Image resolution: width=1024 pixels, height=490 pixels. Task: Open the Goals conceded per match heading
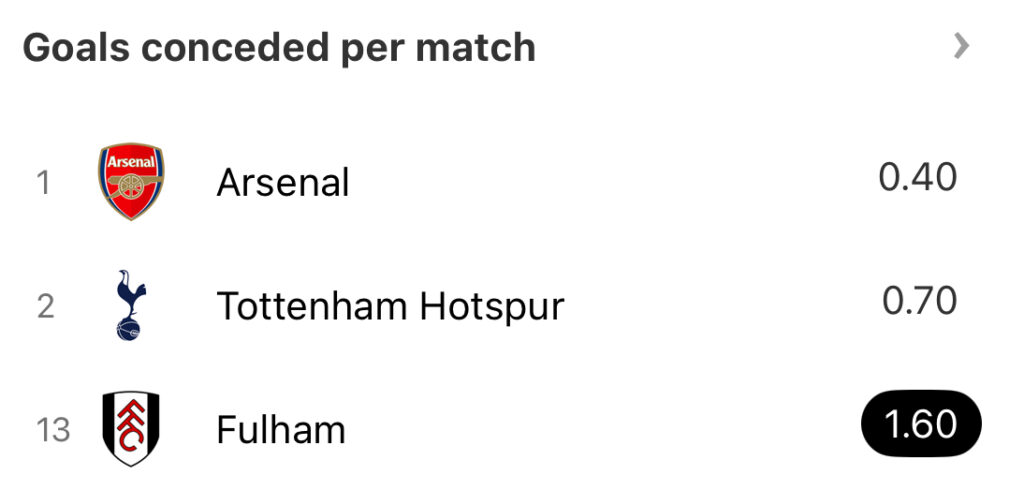[x=279, y=47]
